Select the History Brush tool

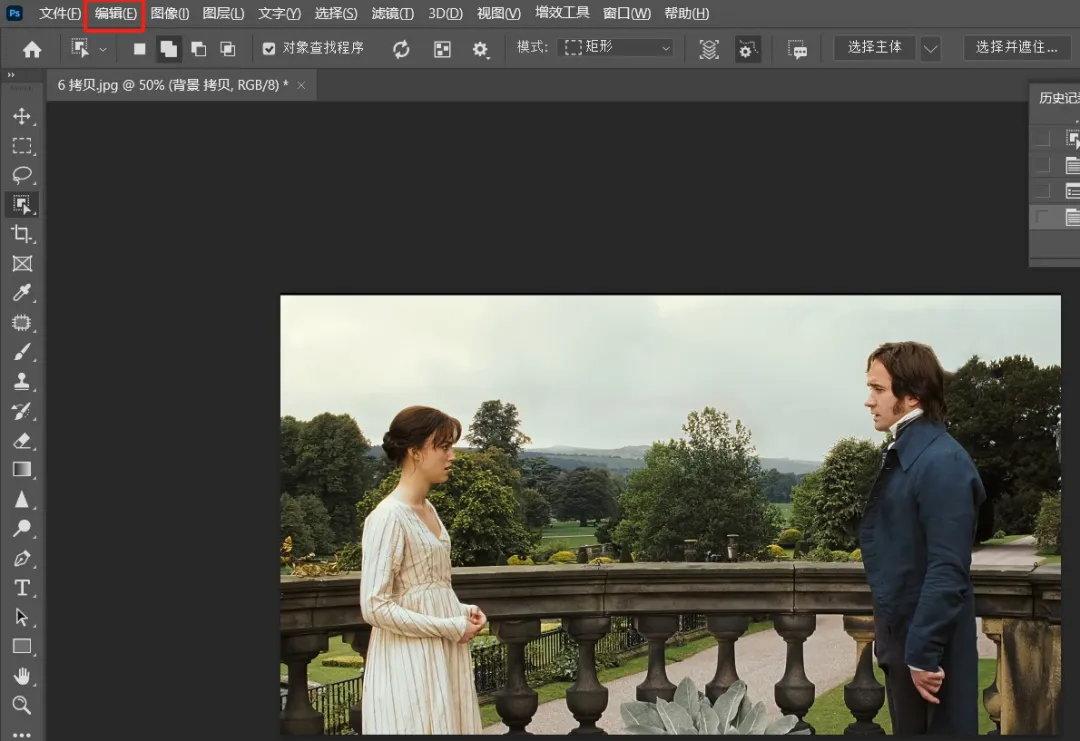(22, 411)
